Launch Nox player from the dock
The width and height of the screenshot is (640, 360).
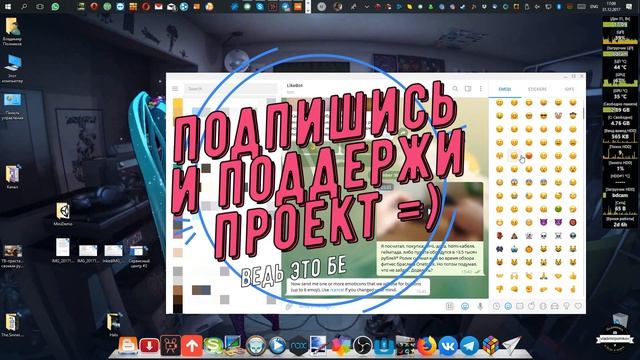(x=298, y=345)
